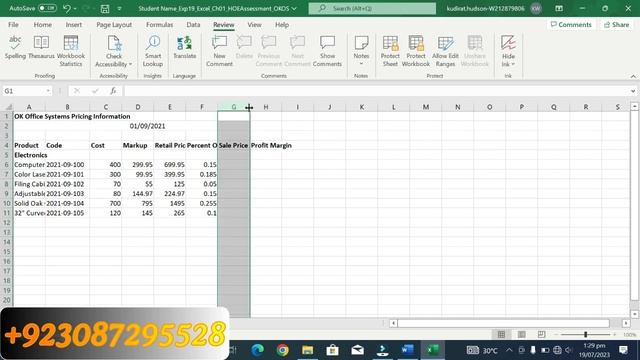Viewport: 640px width, 360px height.
Task: Run the Spelling check
Action: click(15, 47)
